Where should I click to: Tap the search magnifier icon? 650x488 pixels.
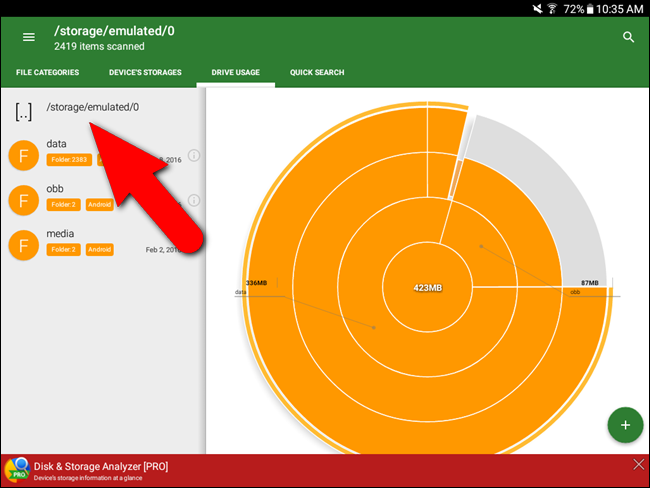point(628,37)
